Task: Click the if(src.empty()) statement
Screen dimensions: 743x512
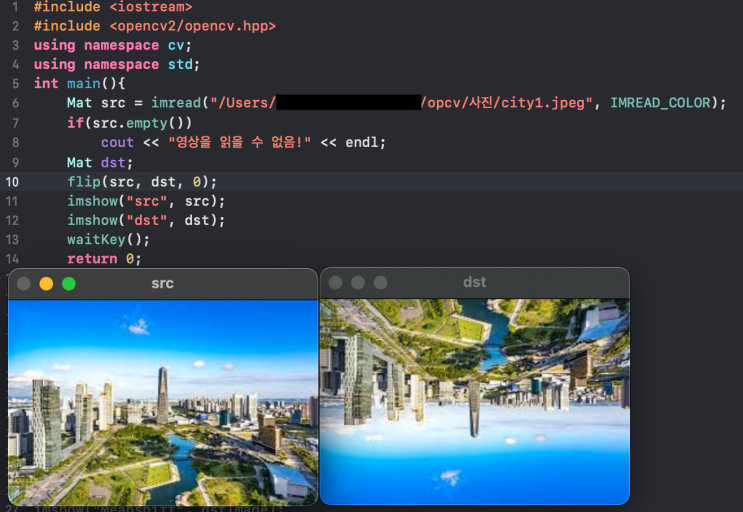Action: pos(129,123)
